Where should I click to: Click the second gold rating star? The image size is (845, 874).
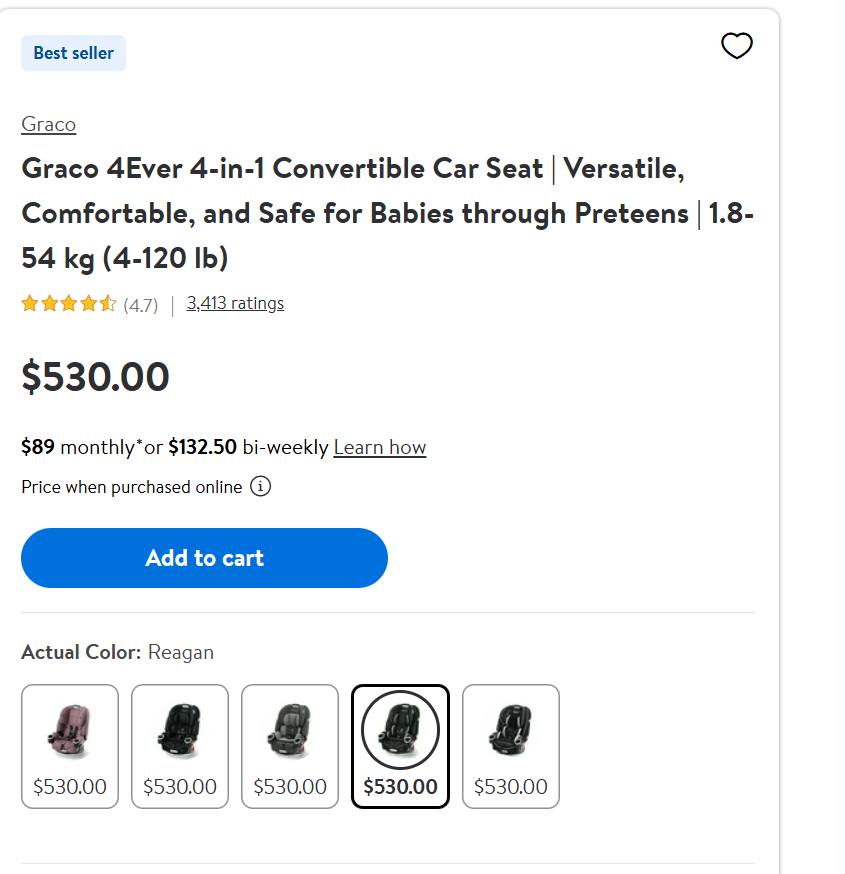click(x=49, y=302)
